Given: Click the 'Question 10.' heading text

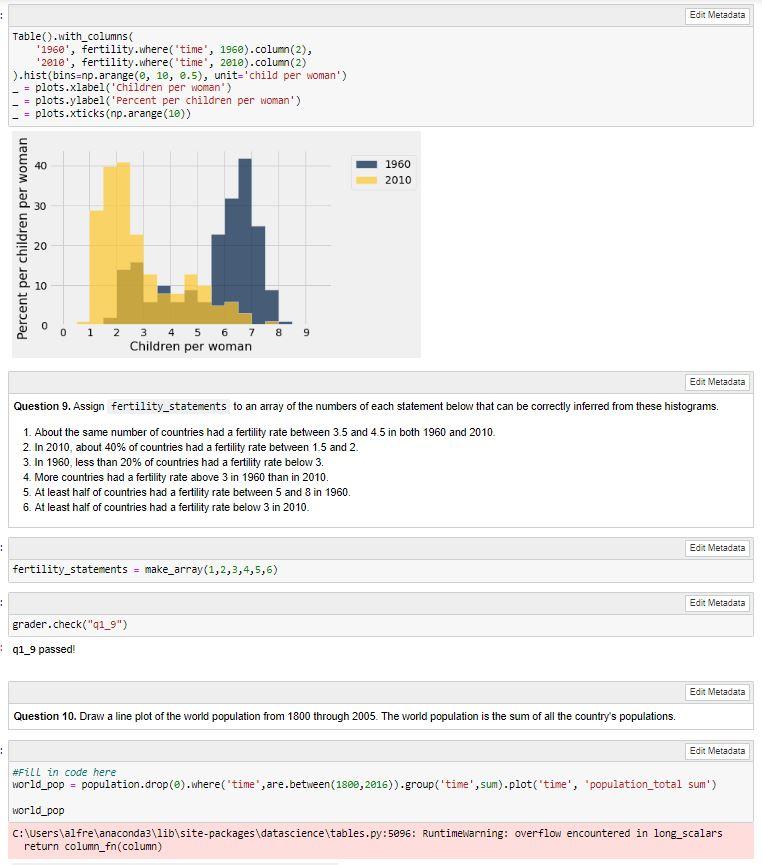Looking at the screenshot, I should click(45, 717).
